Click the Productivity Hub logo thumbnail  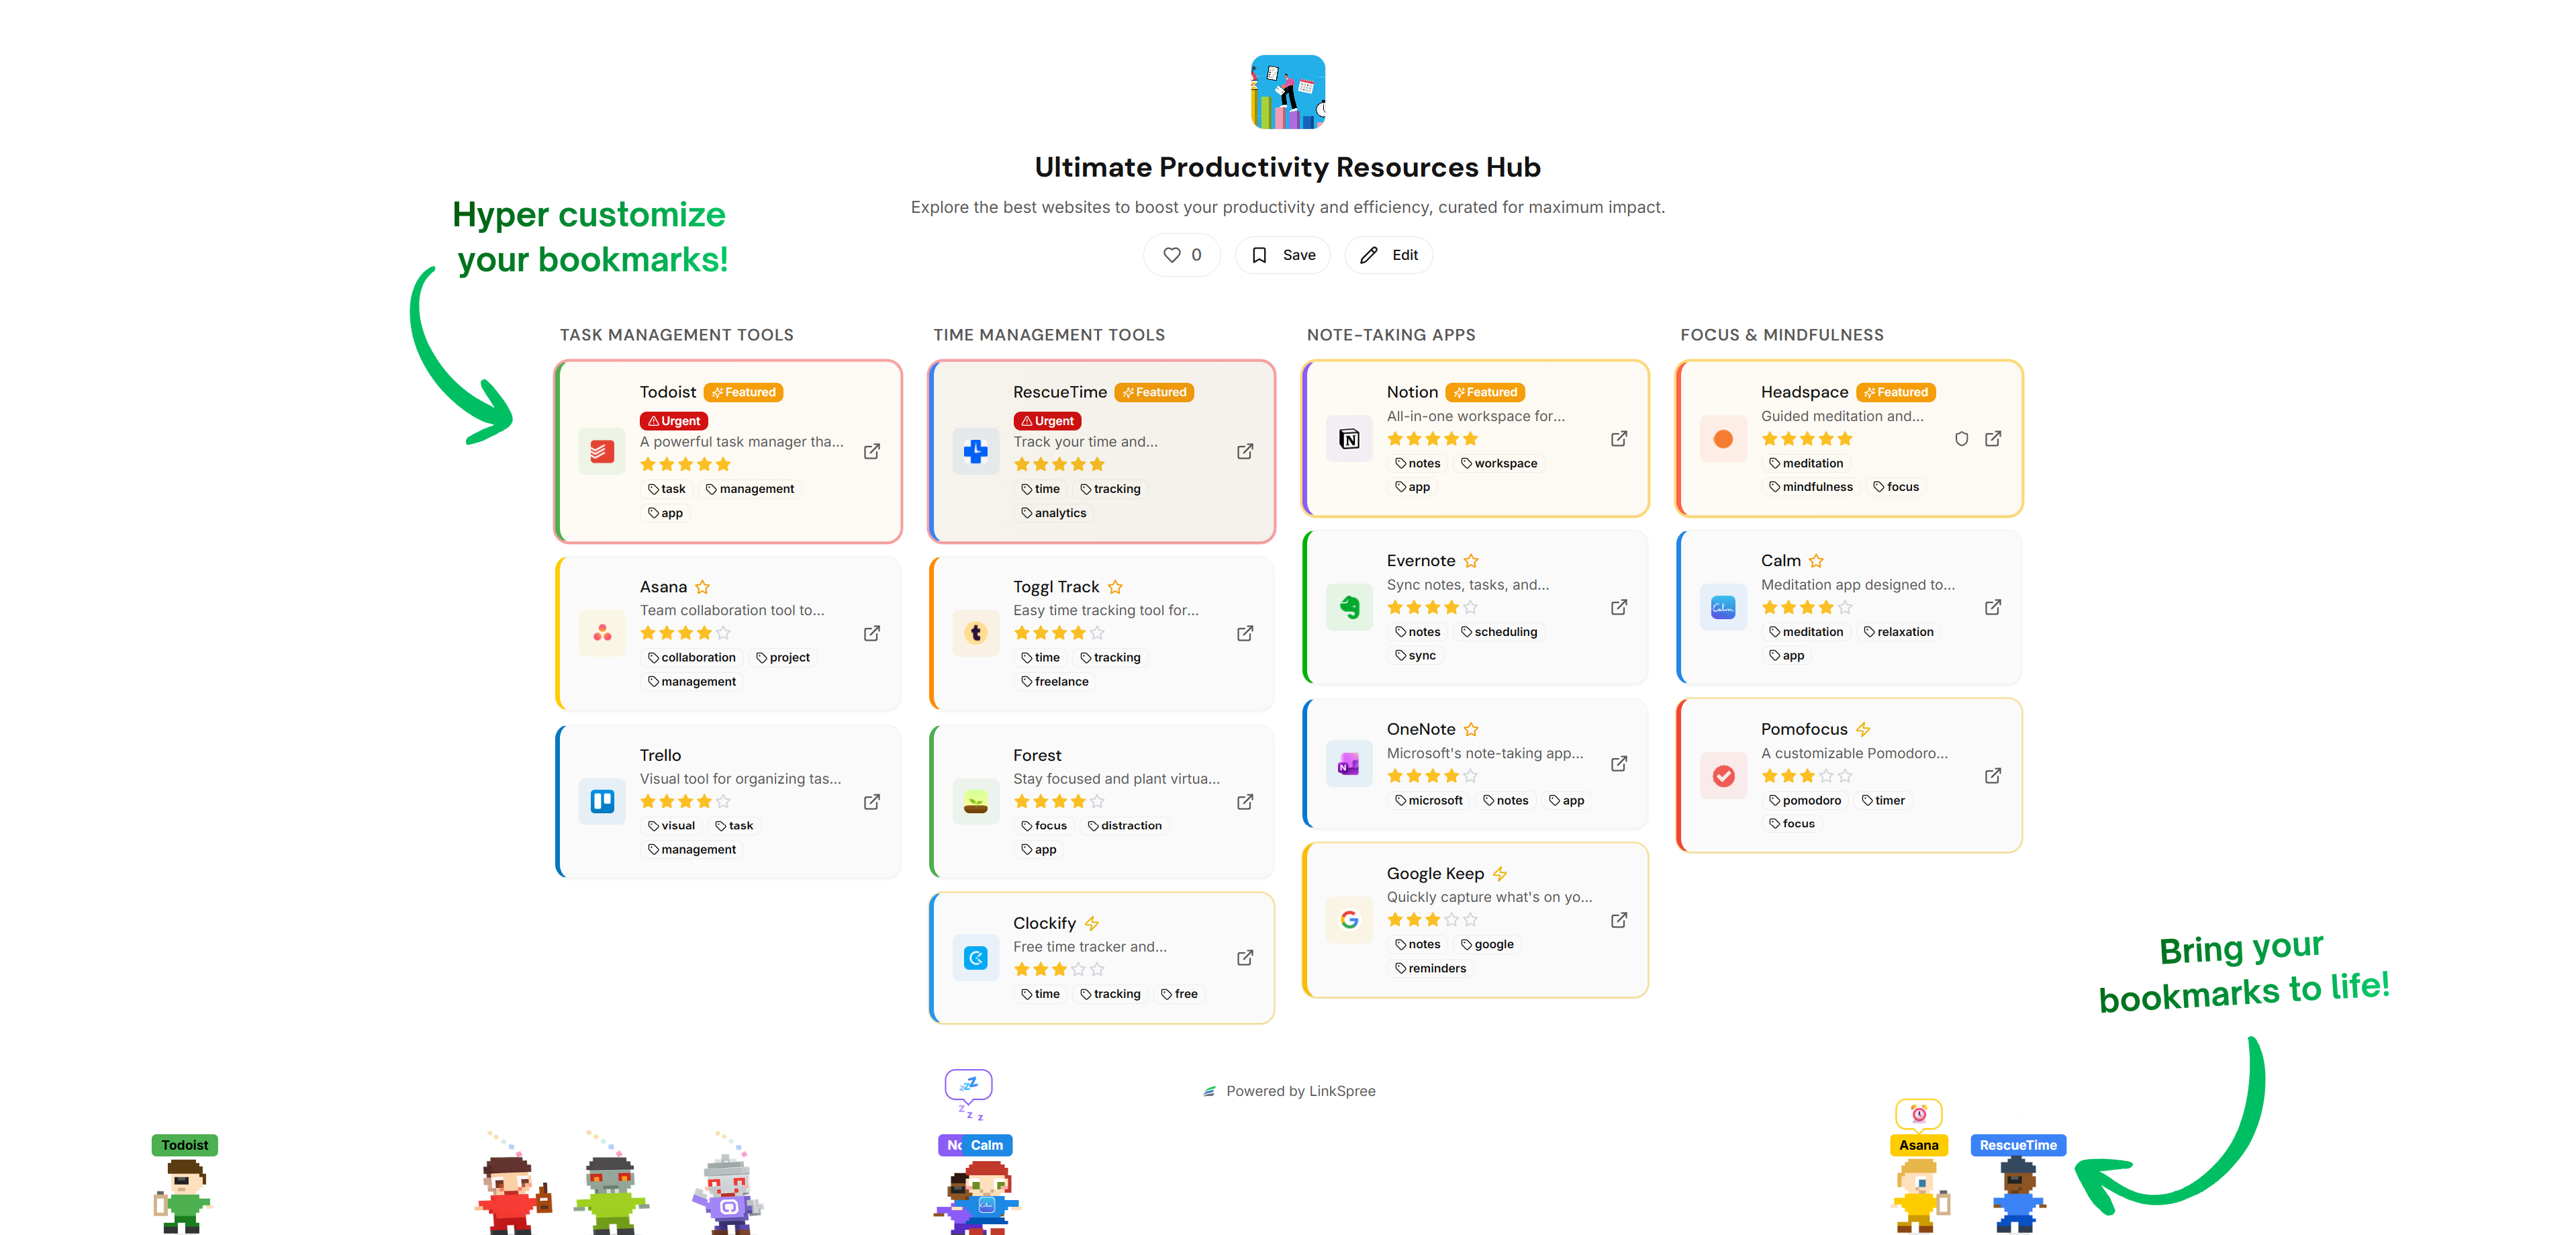coord(1288,92)
